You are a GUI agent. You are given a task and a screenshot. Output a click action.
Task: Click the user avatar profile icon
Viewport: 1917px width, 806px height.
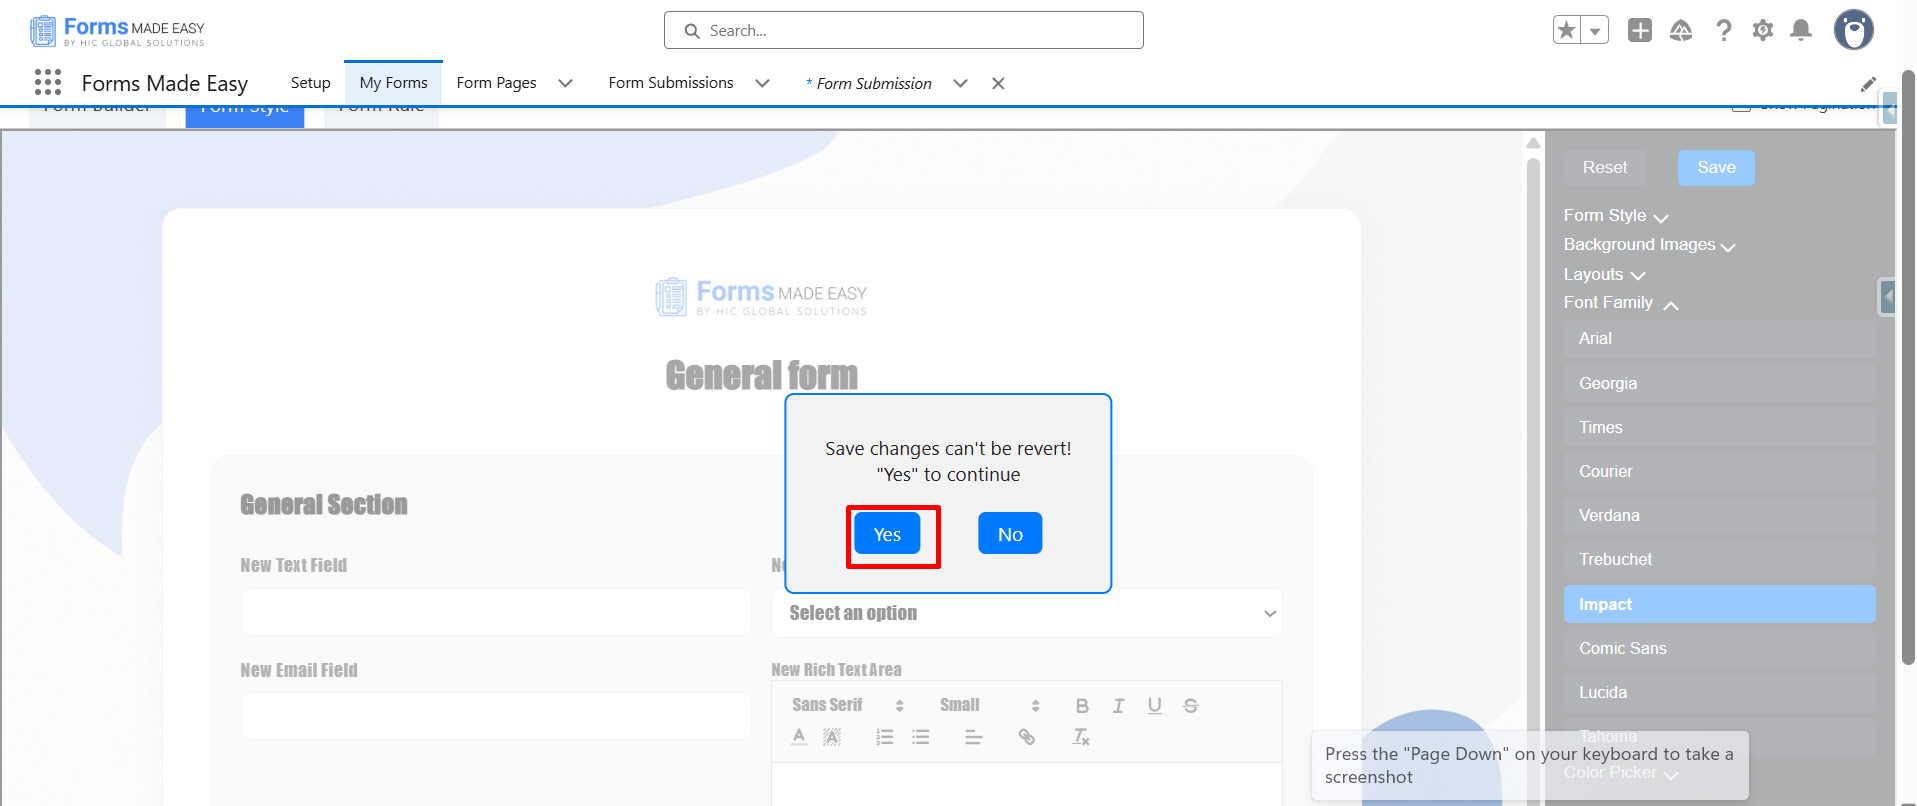pyautogui.click(x=1853, y=30)
